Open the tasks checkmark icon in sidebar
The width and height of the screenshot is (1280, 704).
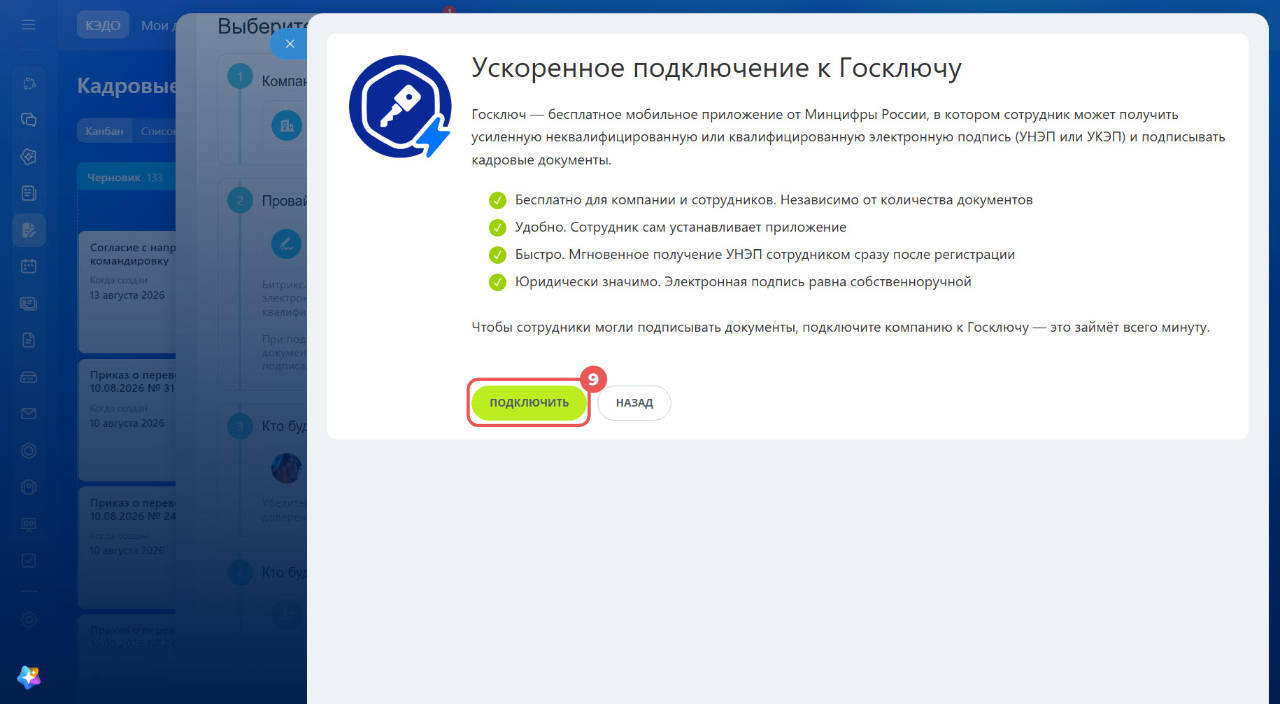pyautogui.click(x=29, y=561)
